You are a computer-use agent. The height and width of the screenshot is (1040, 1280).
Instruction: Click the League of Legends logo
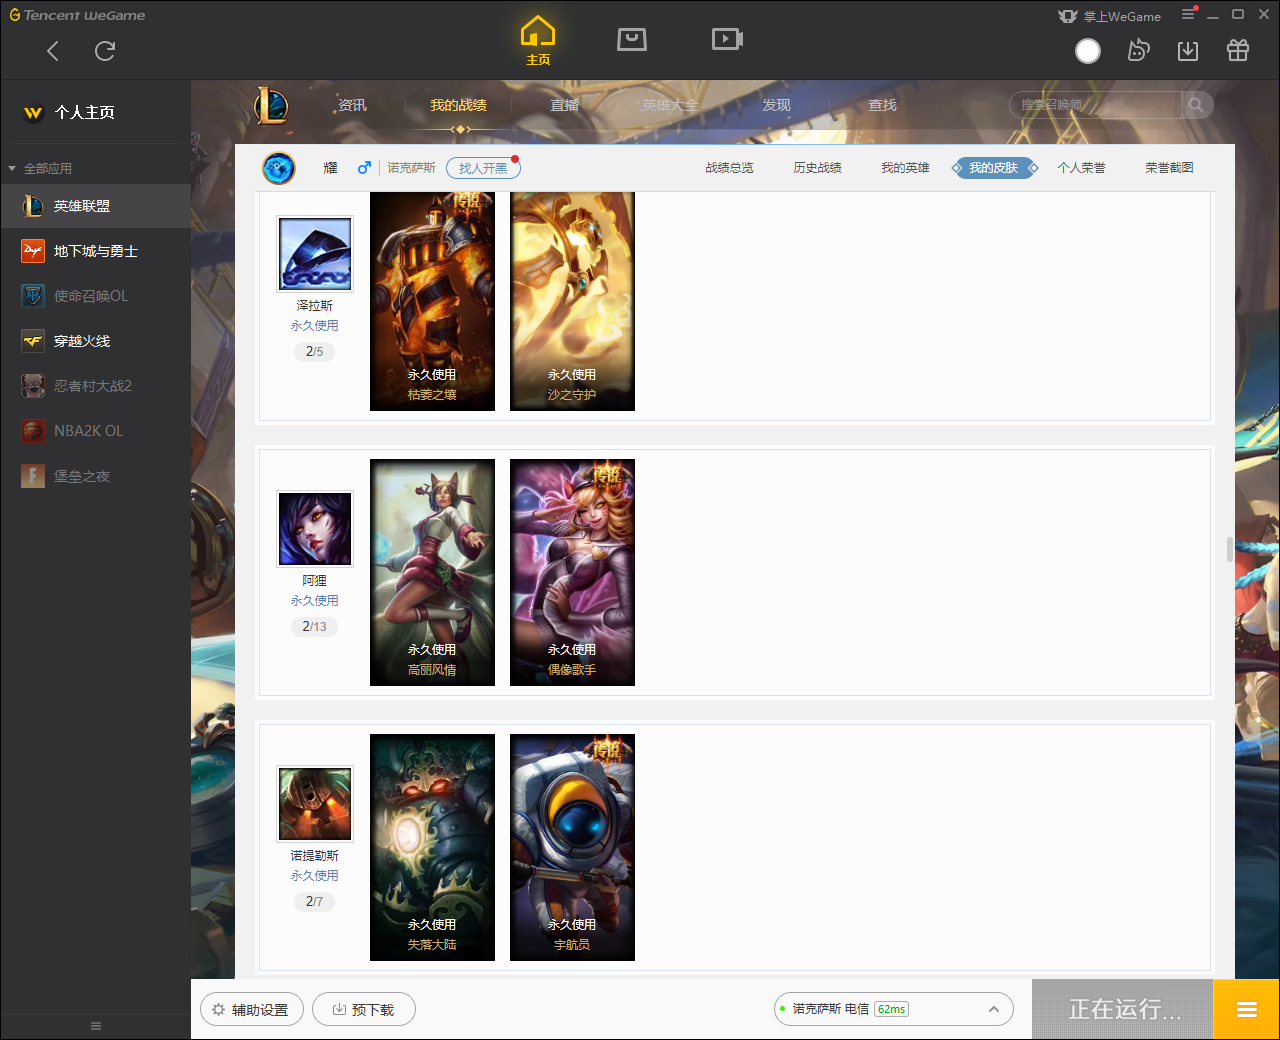point(271,105)
